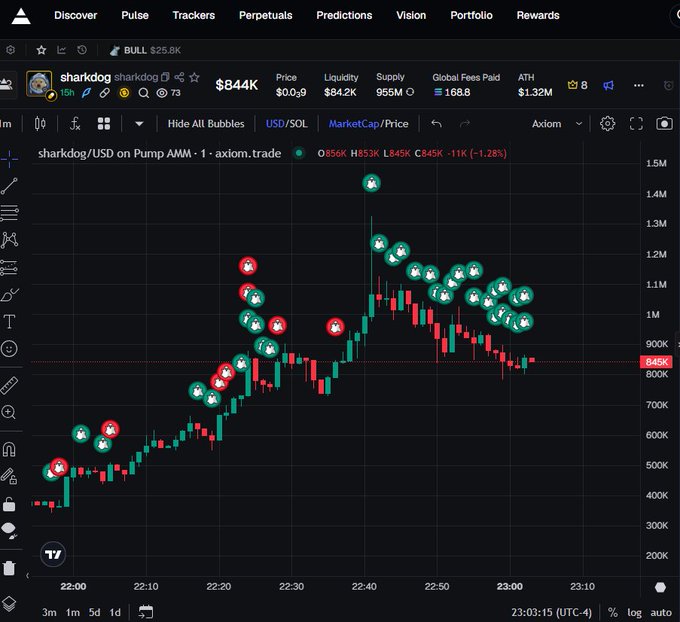The width and height of the screenshot is (680, 622).
Task: Click the TradingView logo badge
Action: point(53,554)
